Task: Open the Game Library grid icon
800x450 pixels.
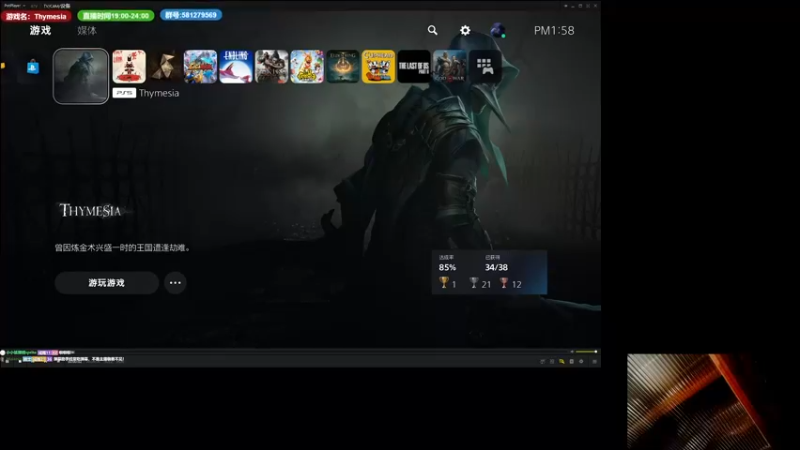Action: pos(485,66)
